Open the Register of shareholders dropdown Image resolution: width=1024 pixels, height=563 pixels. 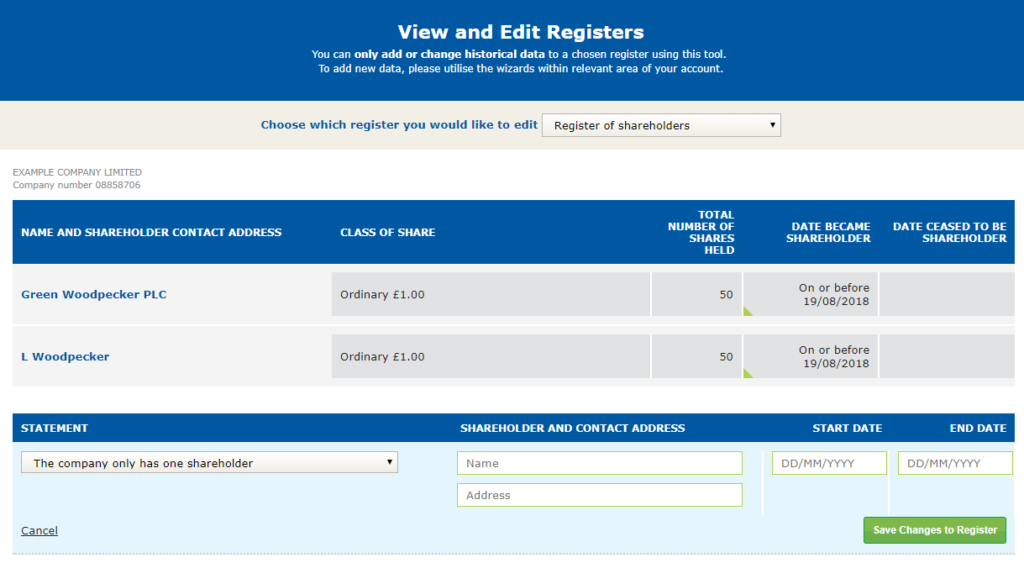pyautogui.click(x=661, y=125)
